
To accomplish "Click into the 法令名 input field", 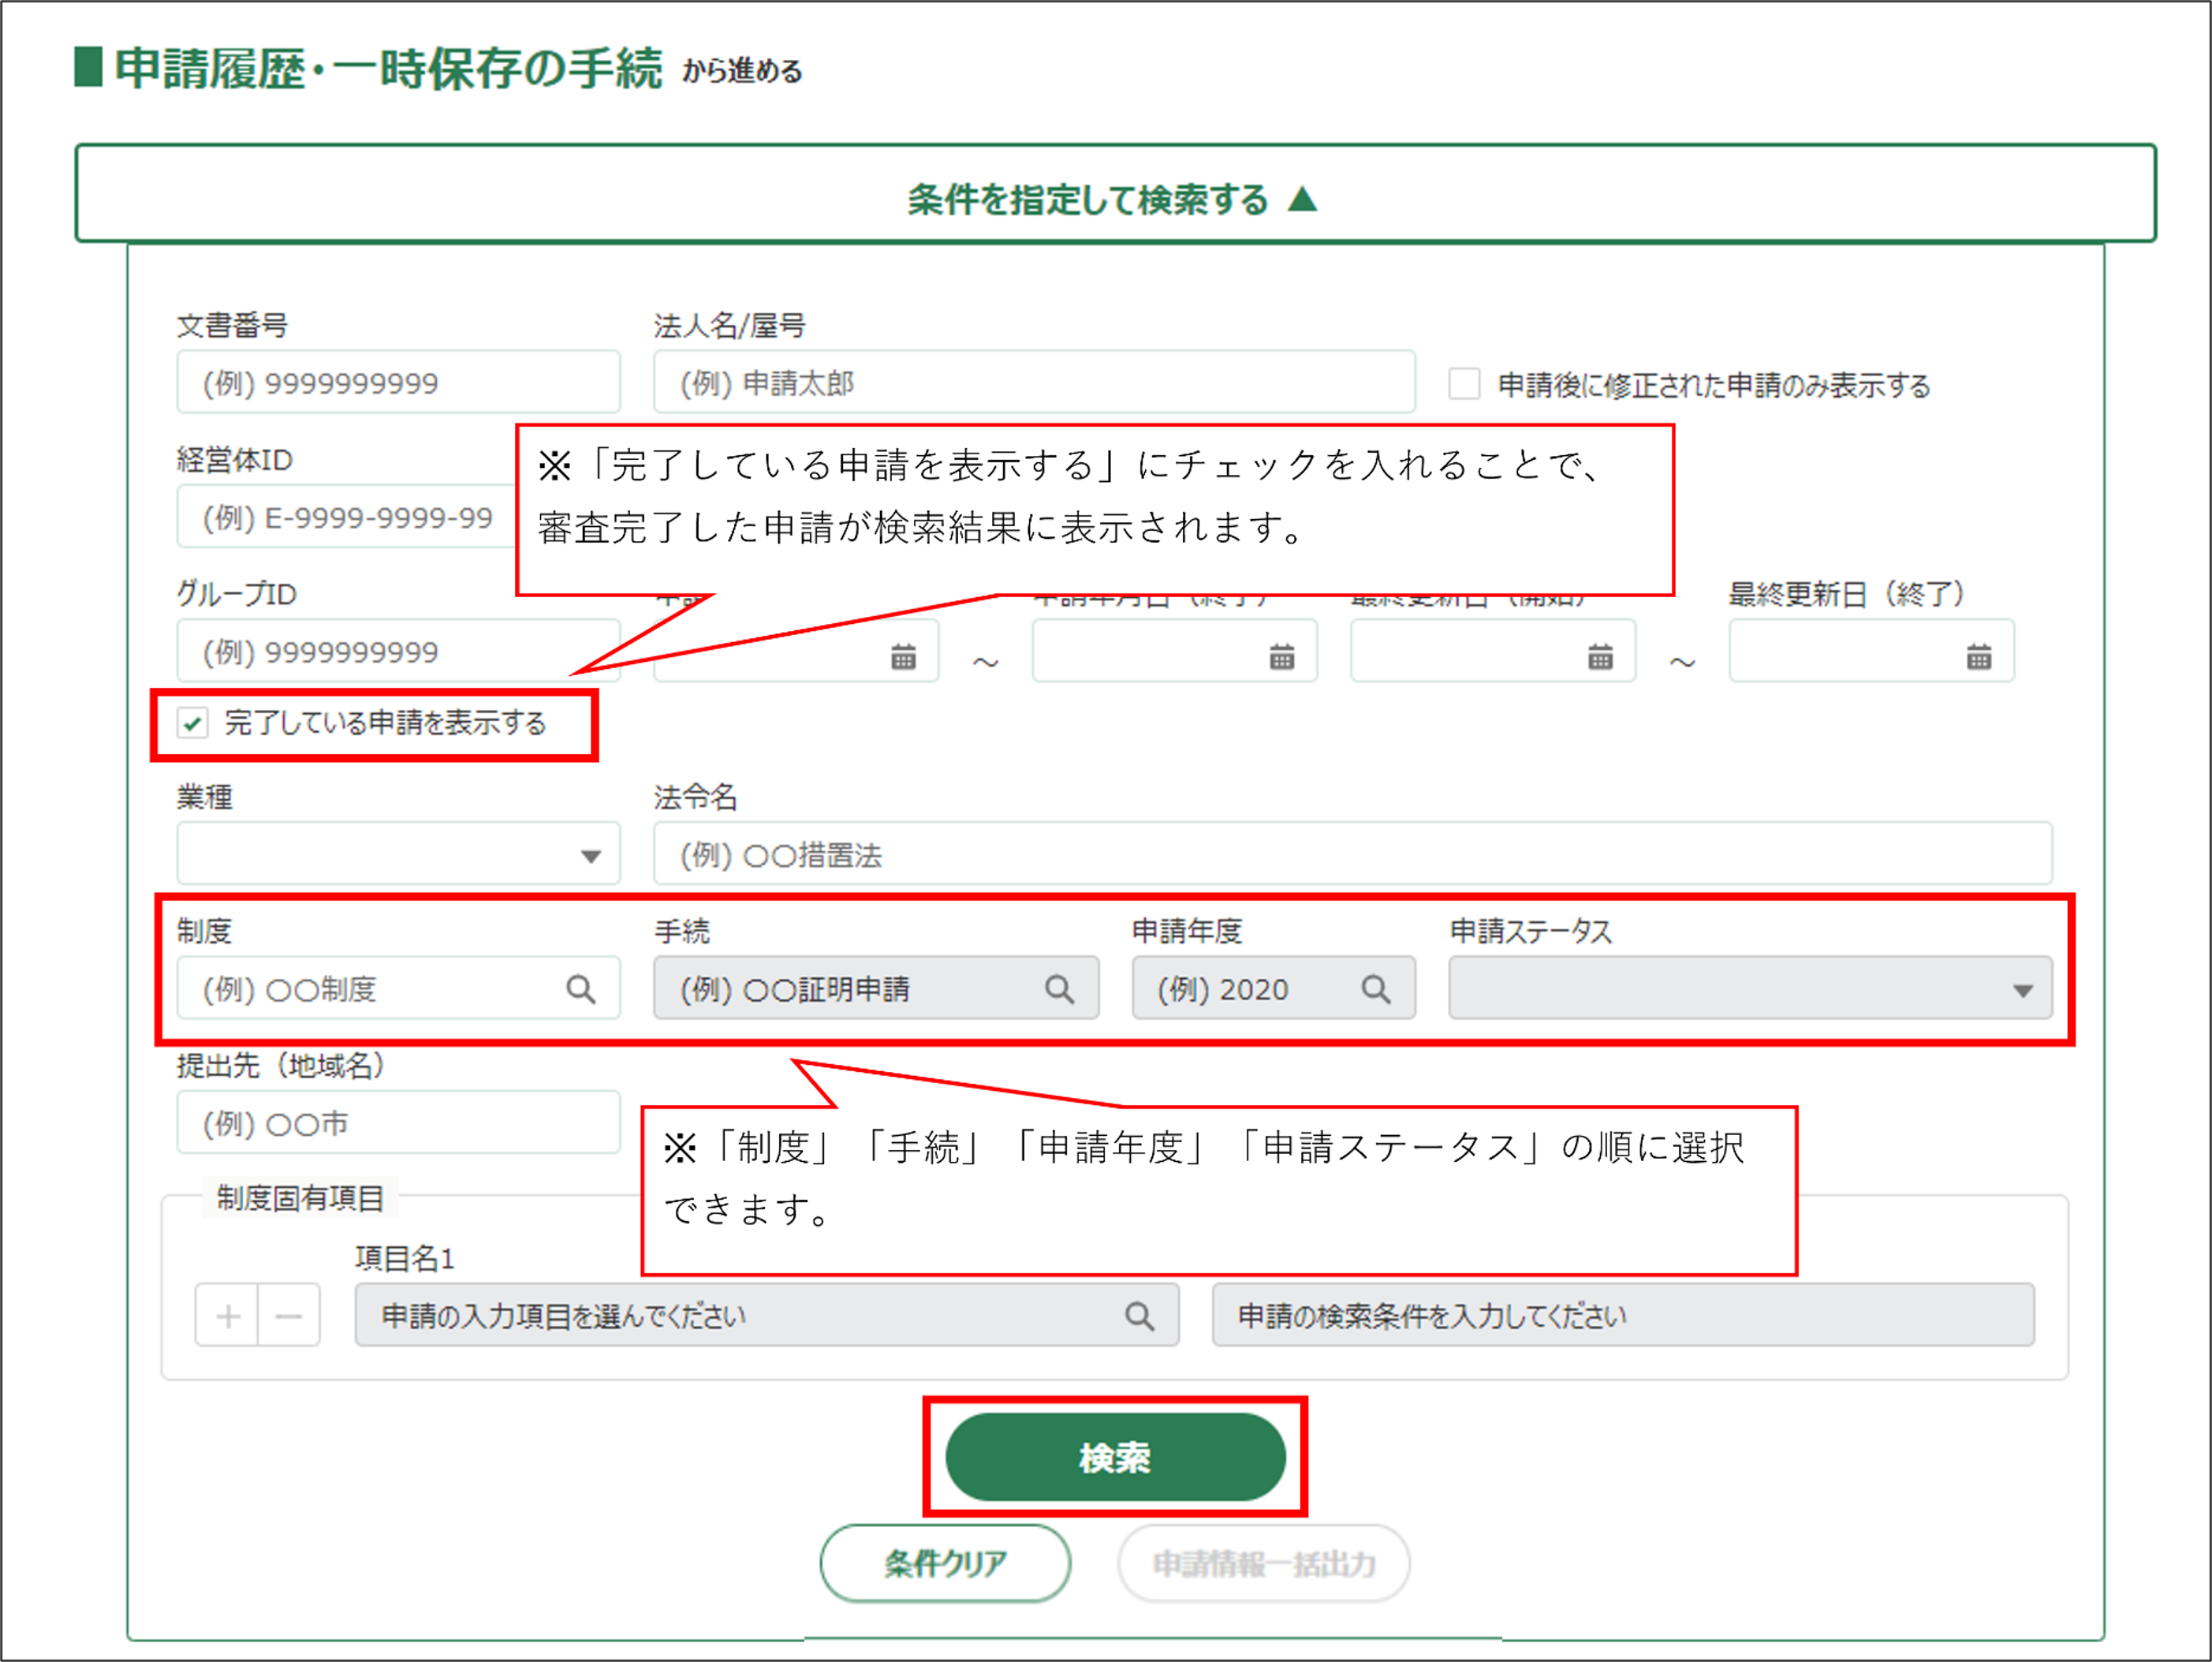I will pyautogui.click(x=1352, y=854).
